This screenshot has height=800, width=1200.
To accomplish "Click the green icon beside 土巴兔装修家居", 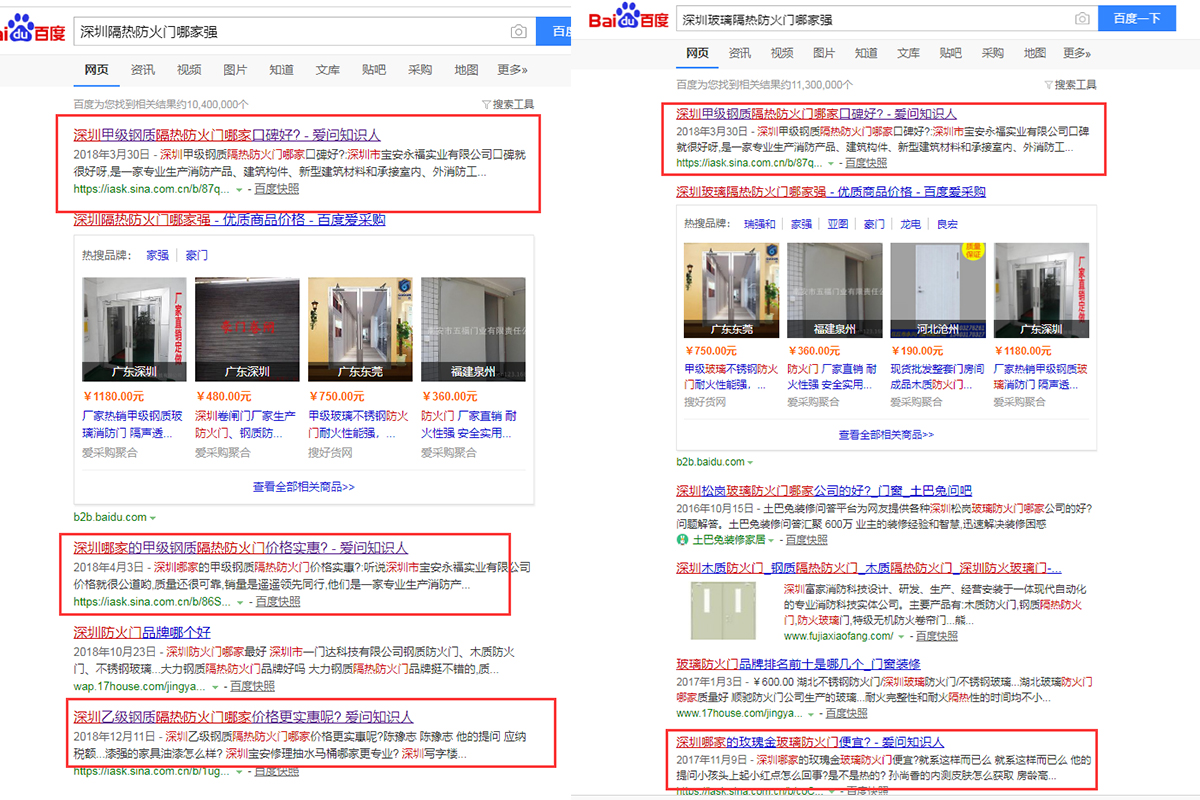I will [681, 540].
